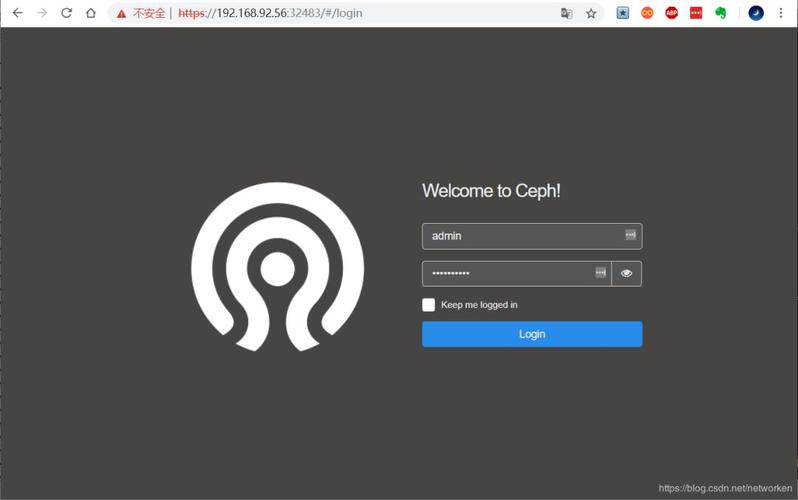The width and height of the screenshot is (798, 500).
Task: Click the password manager icon in username field
Action: pyautogui.click(x=631, y=235)
